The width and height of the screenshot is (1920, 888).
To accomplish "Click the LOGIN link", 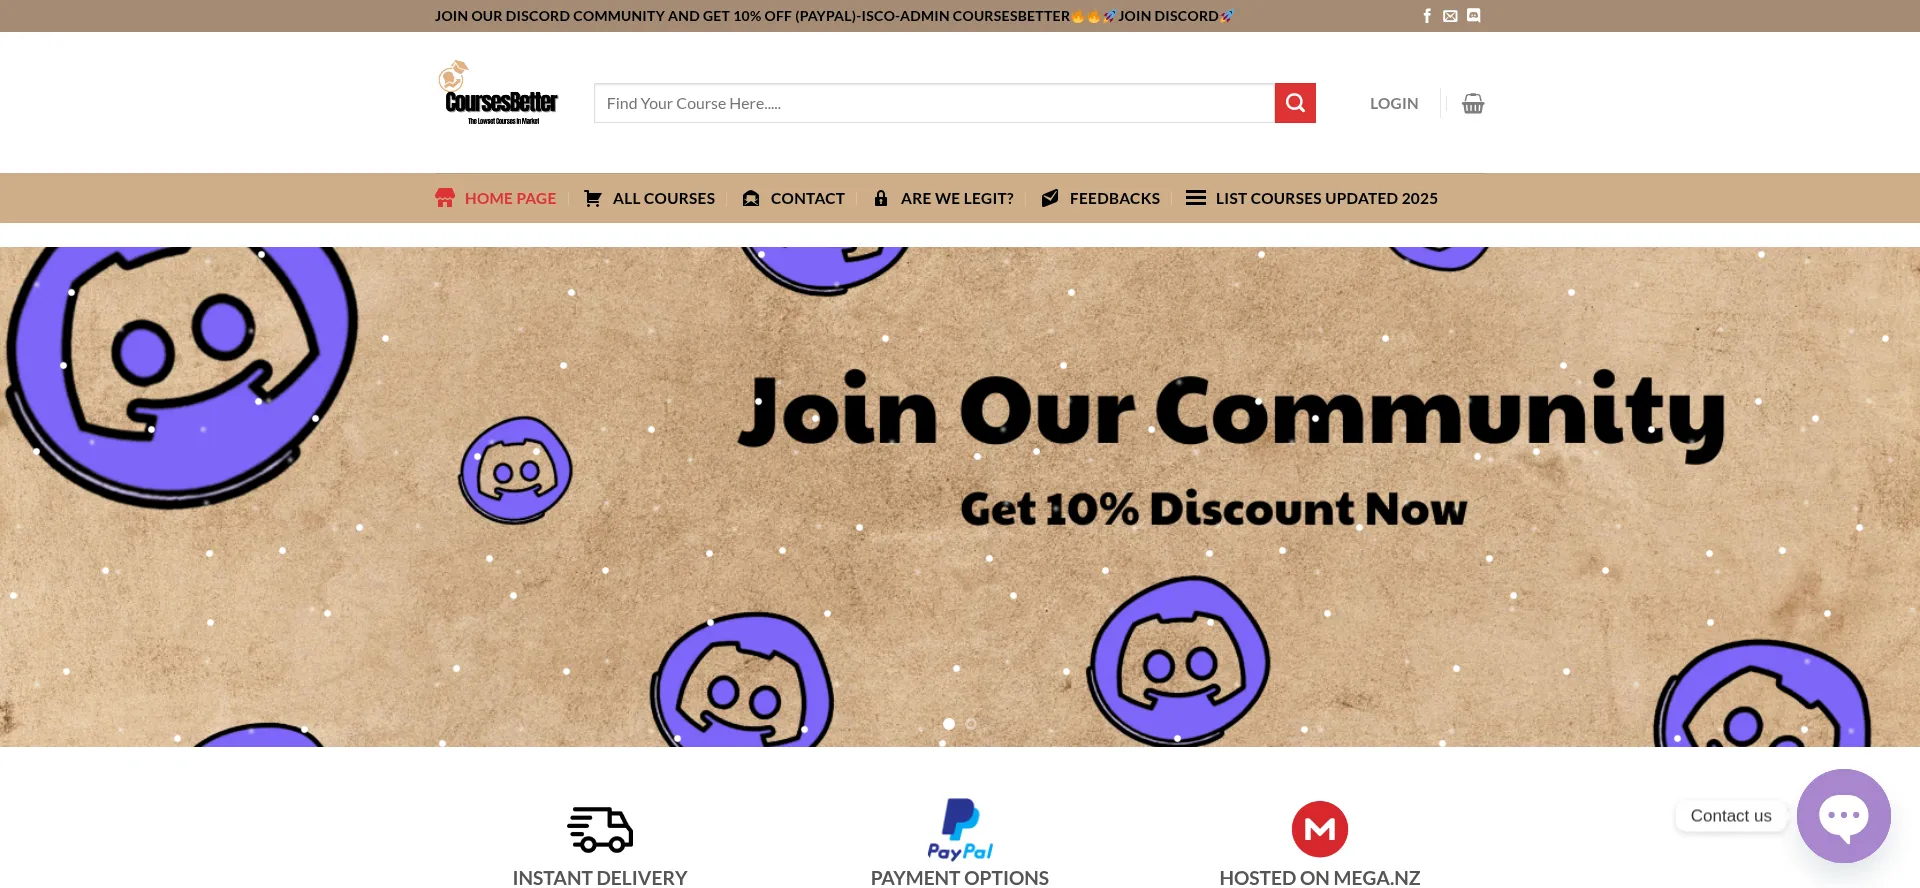I will [x=1394, y=103].
